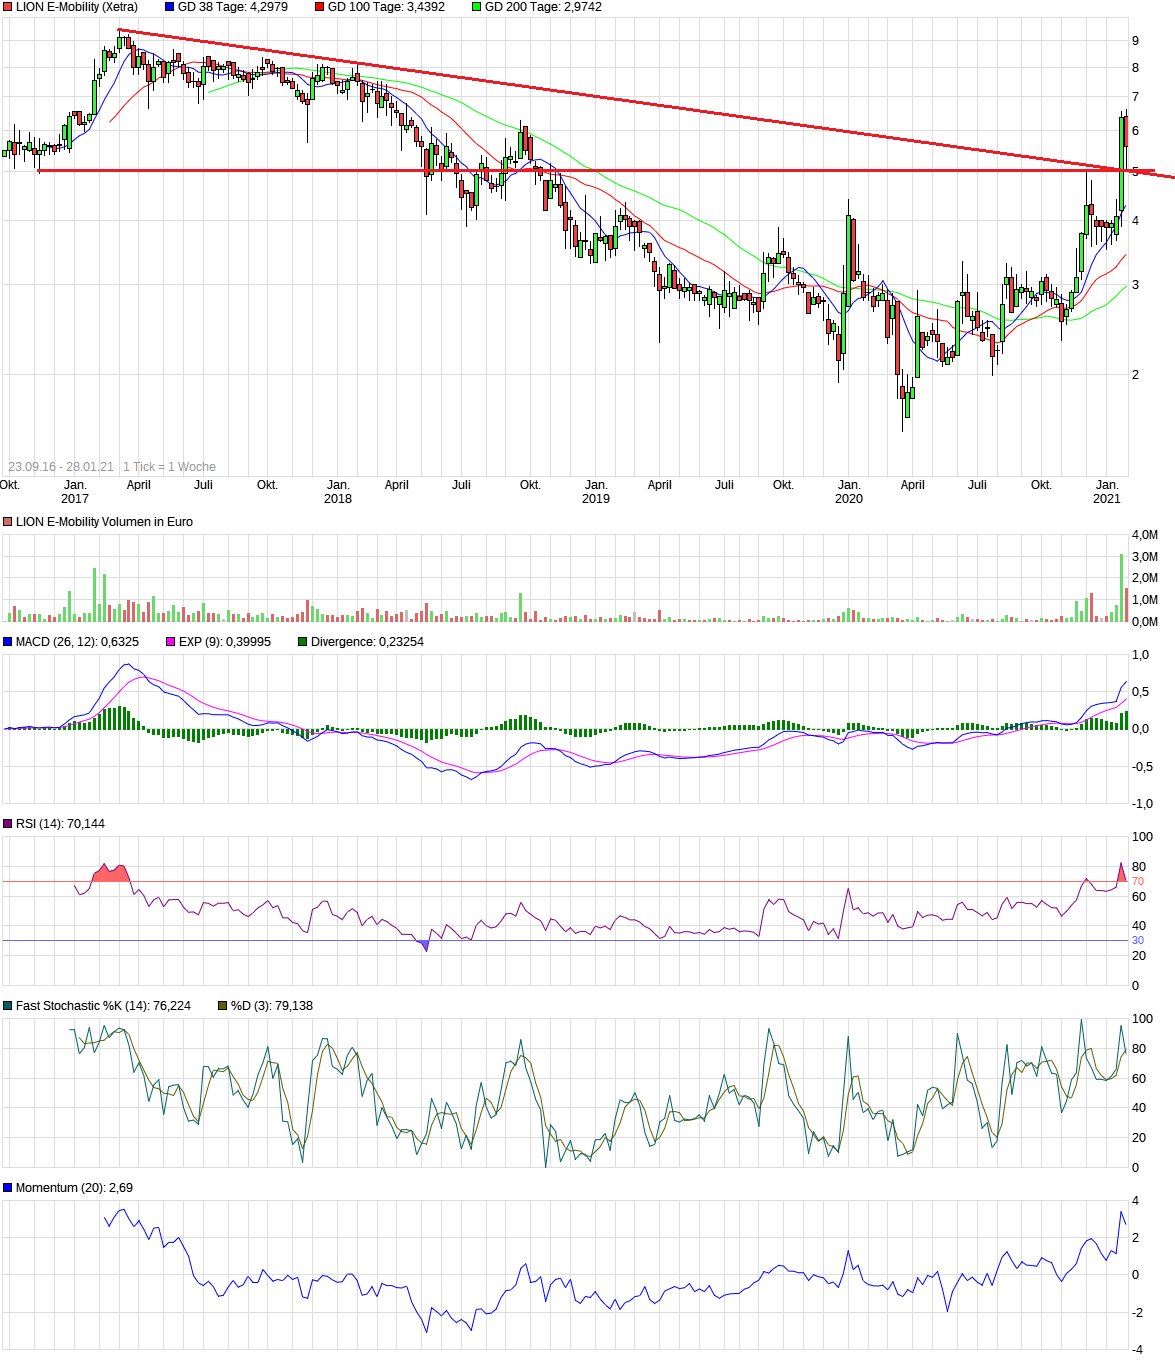Click the blue 30 oversold label on RSI axis
The height and width of the screenshot is (1361, 1175).
click(x=1137, y=941)
